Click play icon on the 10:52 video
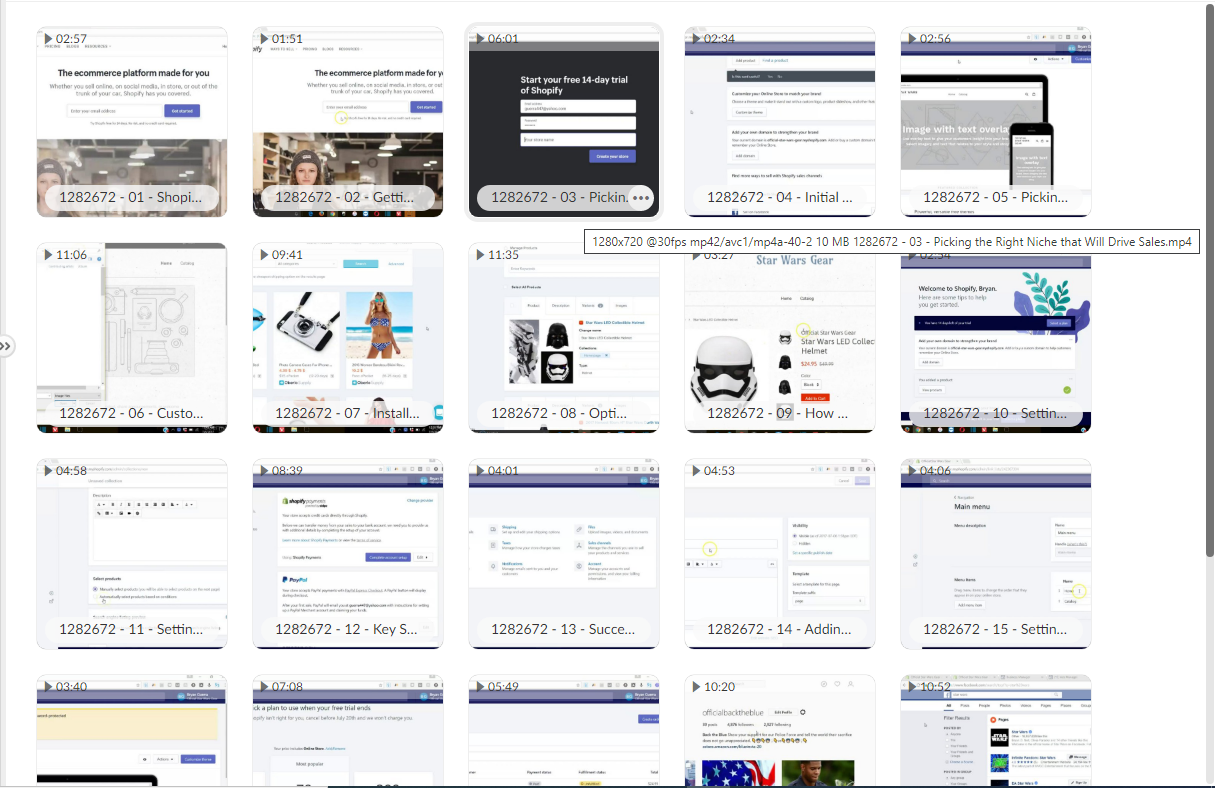 pos(912,687)
